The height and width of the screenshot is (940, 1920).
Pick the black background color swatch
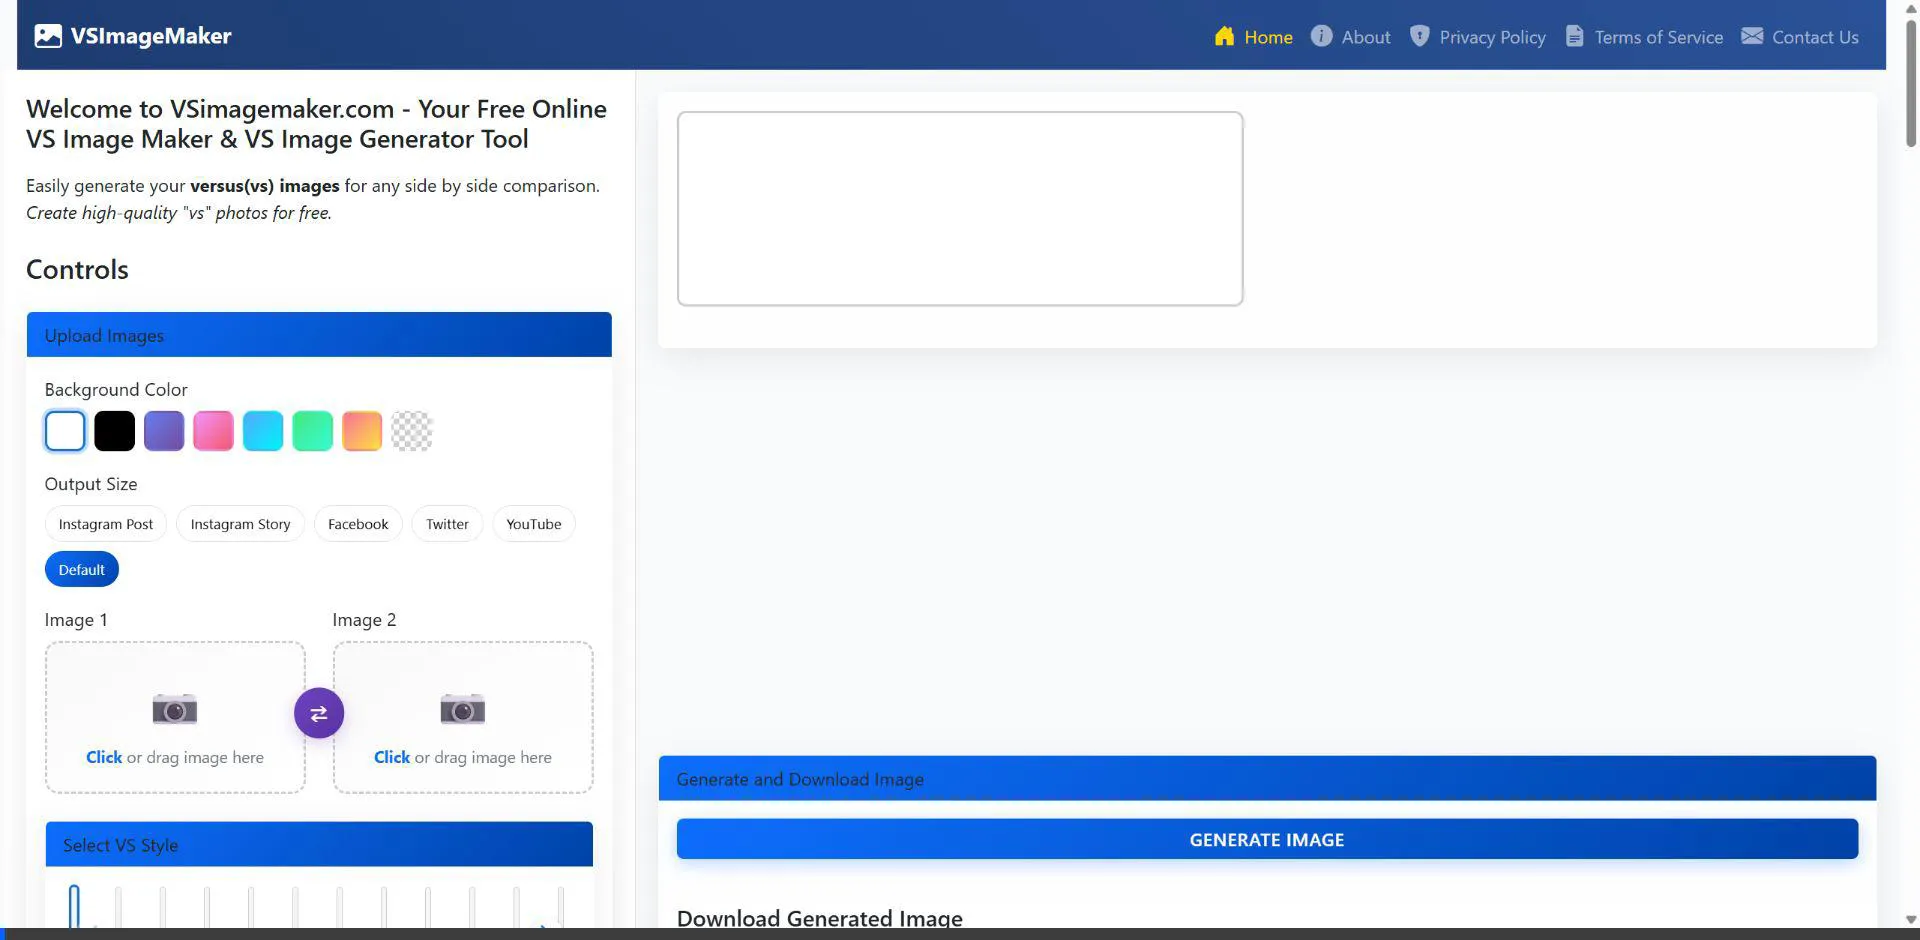(115, 431)
